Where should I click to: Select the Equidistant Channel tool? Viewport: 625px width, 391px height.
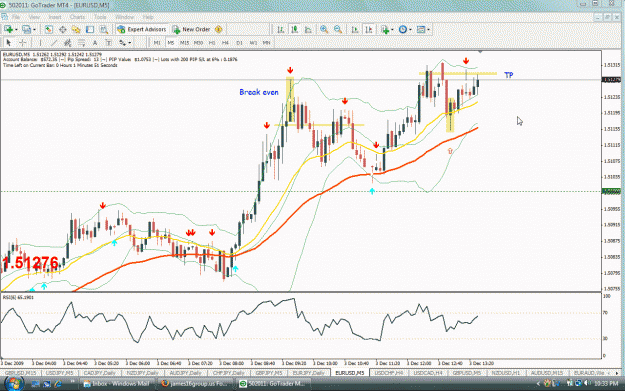tap(67, 43)
